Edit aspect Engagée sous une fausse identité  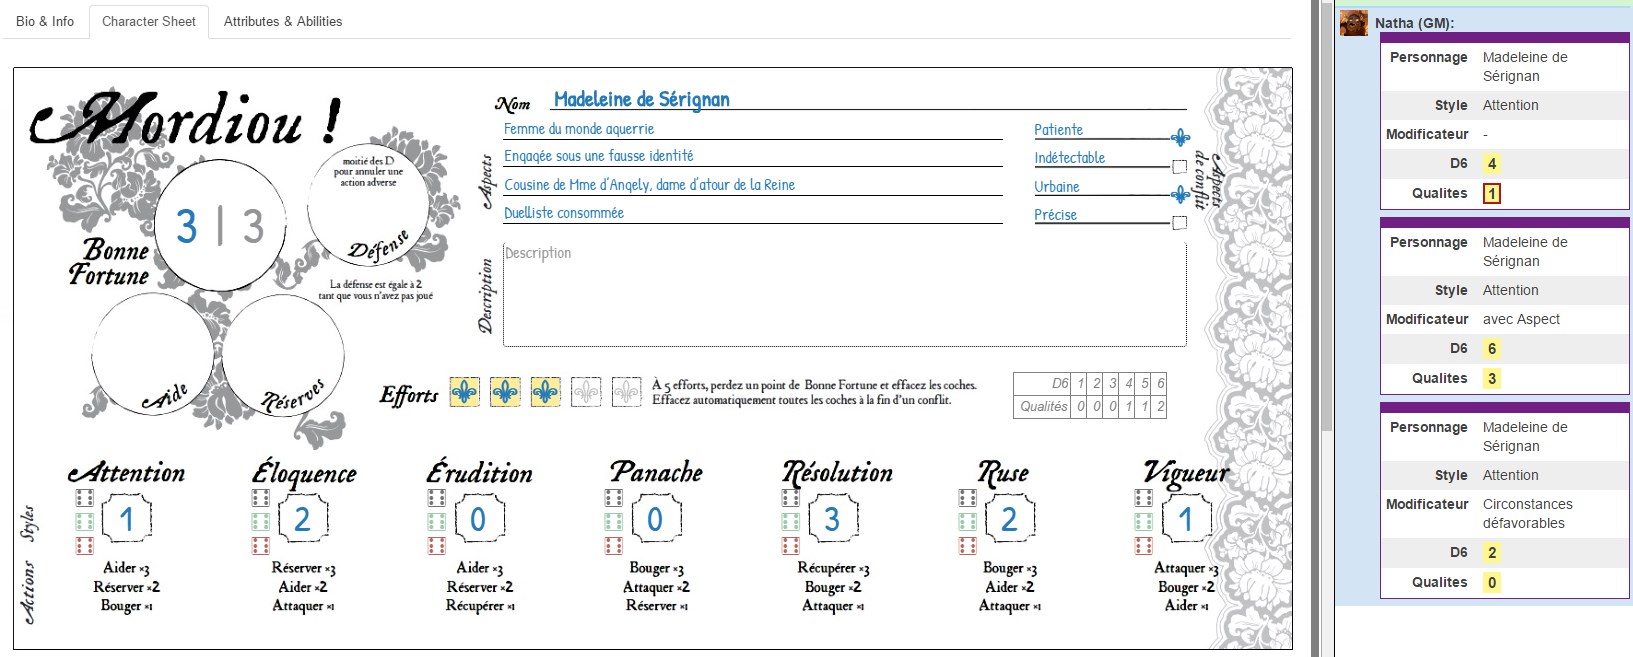point(752,156)
